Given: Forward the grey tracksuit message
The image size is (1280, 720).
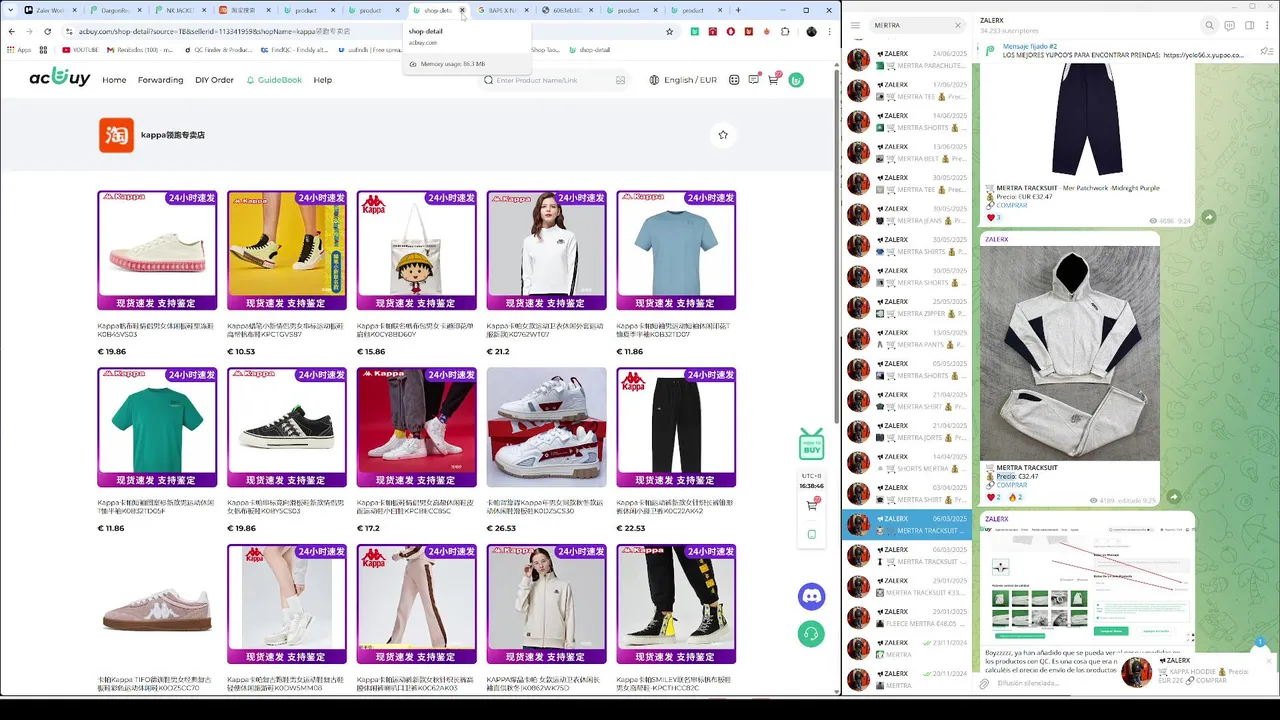Looking at the screenshot, I should tap(1173, 497).
